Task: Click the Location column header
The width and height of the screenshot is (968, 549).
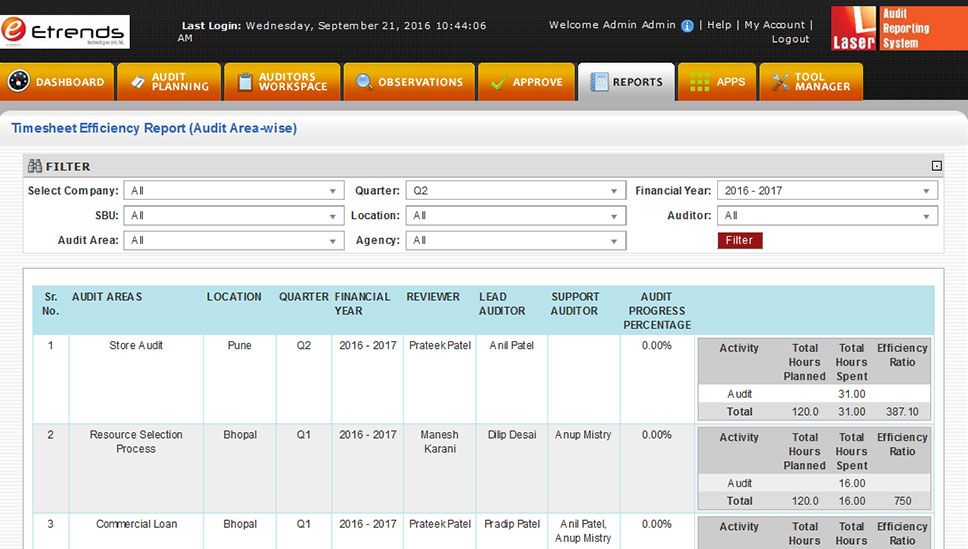Action: click(234, 297)
